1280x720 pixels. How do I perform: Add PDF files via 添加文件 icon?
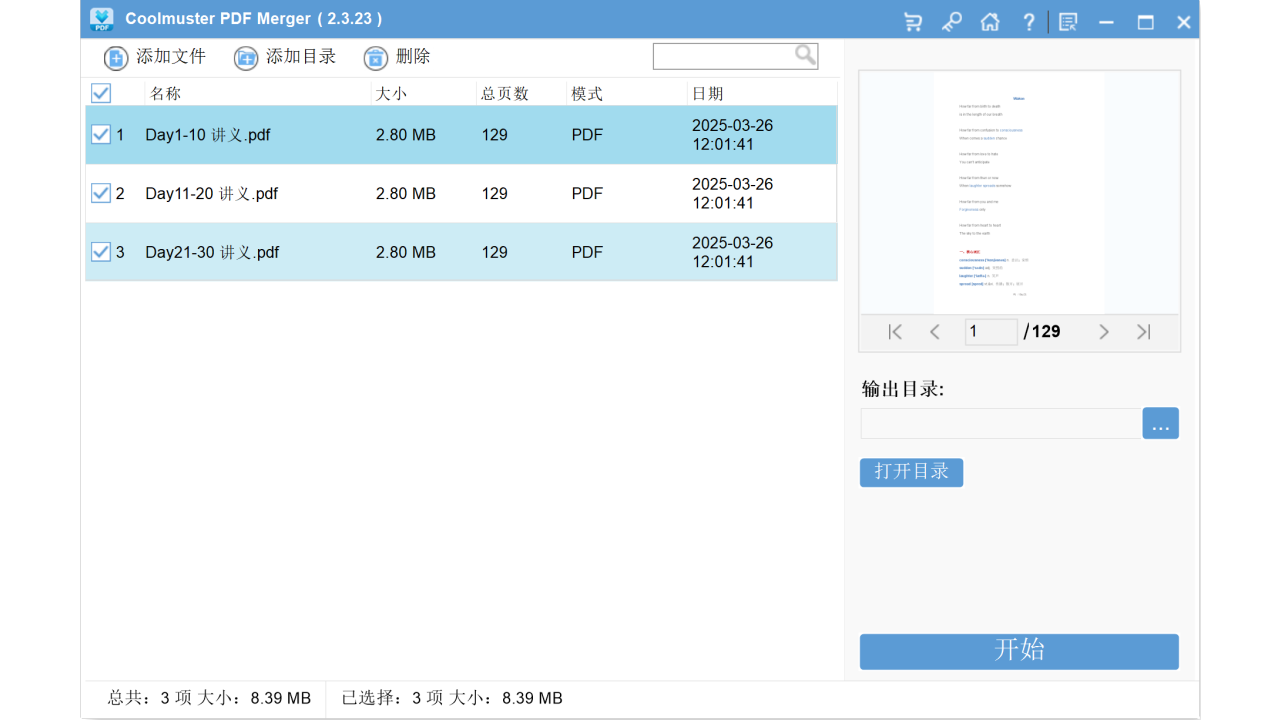click(x=115, y=57)
